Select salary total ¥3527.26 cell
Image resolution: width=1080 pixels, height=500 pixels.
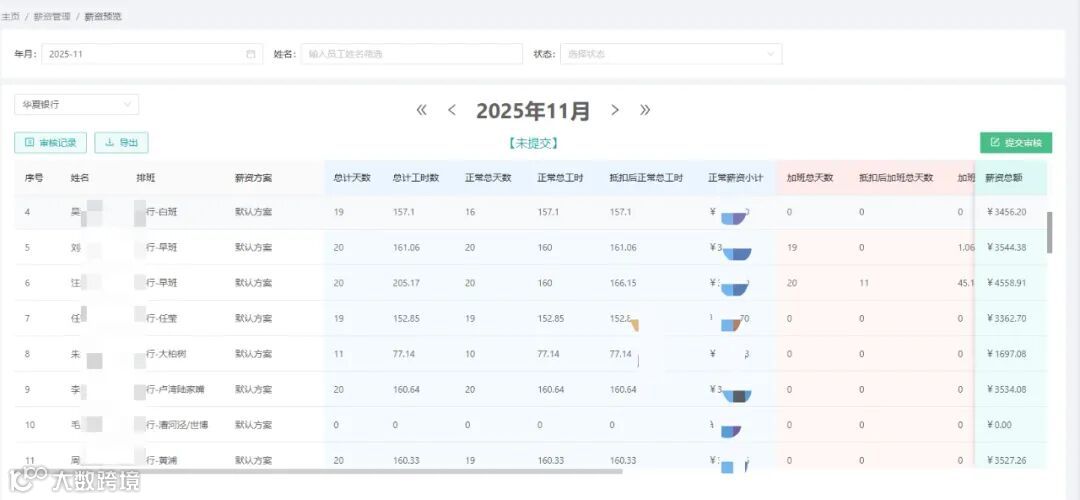1006,460
